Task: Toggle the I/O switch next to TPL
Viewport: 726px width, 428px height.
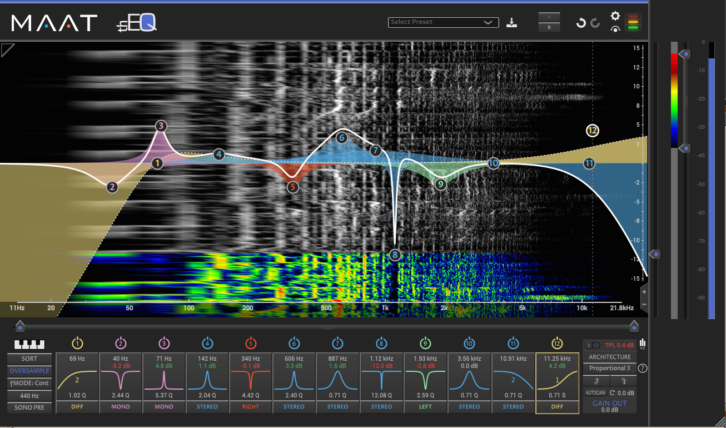Action: tap(593, 345)
